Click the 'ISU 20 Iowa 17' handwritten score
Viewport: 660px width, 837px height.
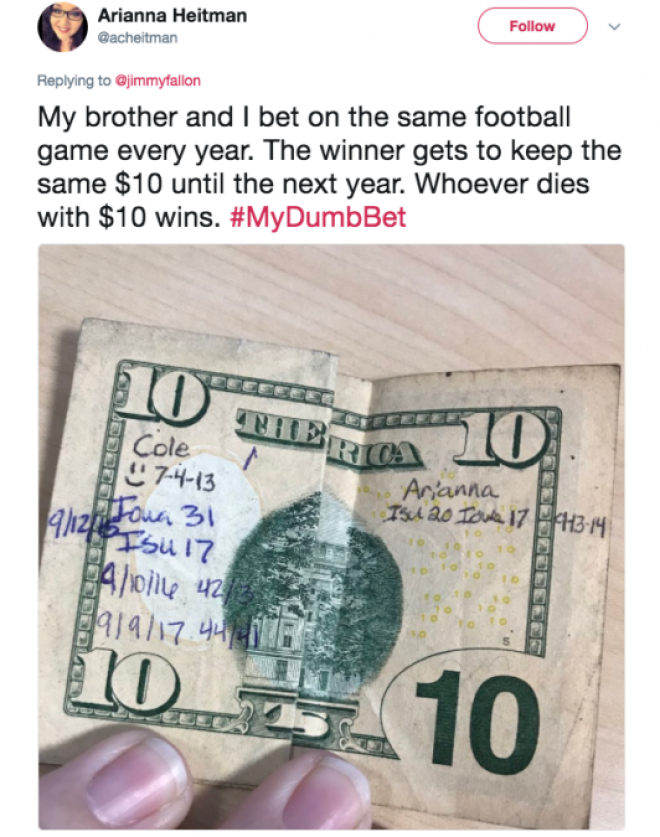pyautogui.click(x=457, y=516)
